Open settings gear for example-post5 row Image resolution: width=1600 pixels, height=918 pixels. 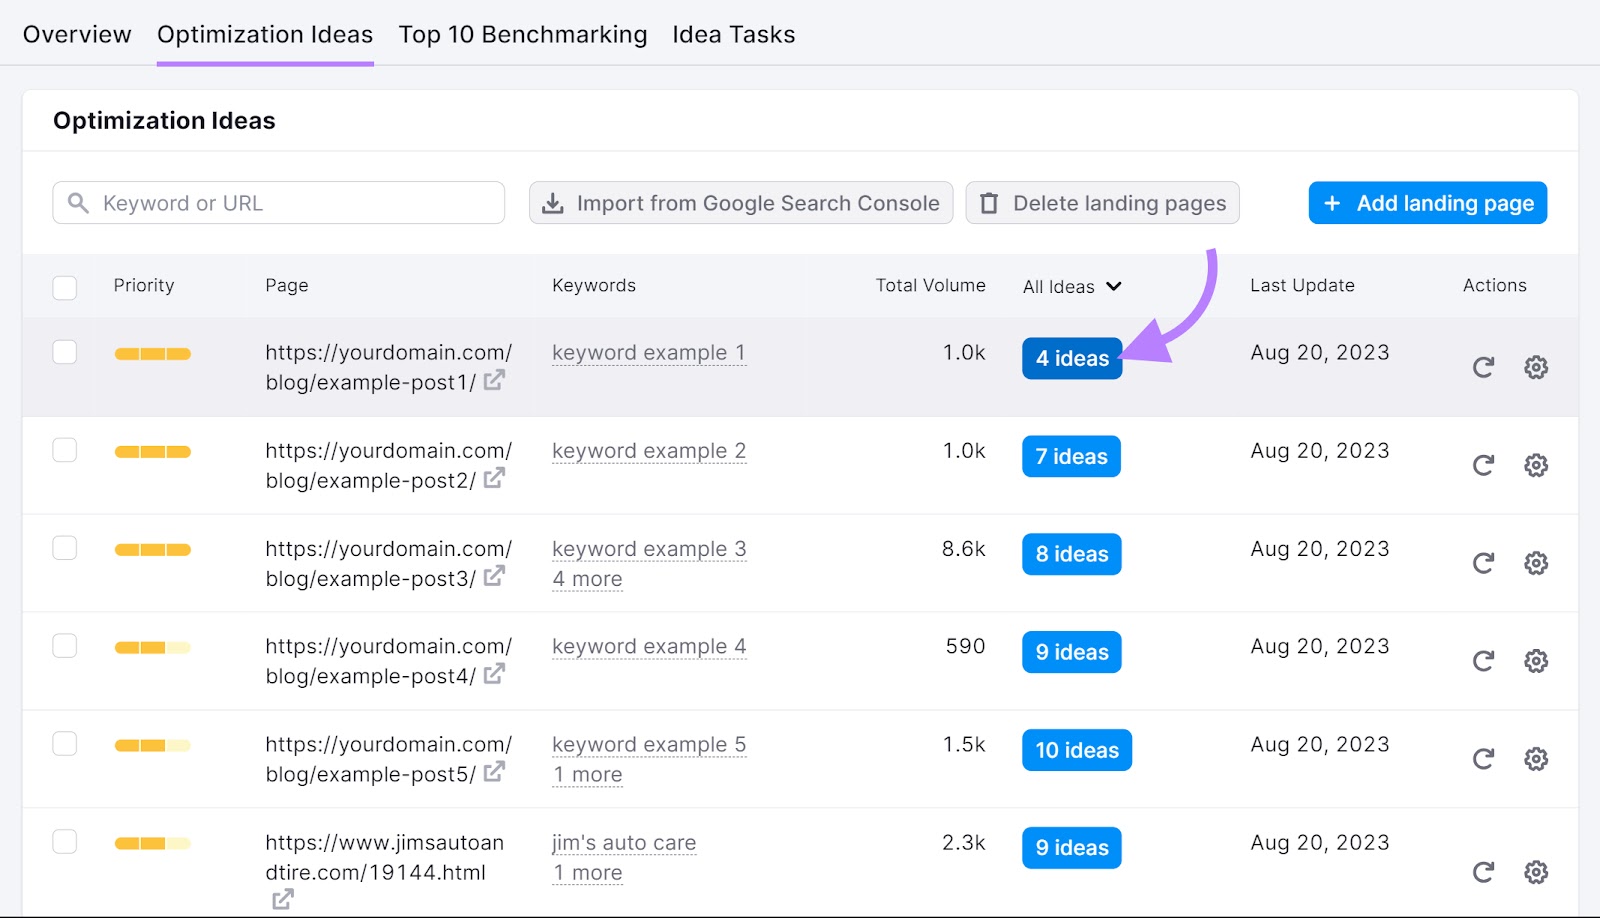pos(1536,758)
